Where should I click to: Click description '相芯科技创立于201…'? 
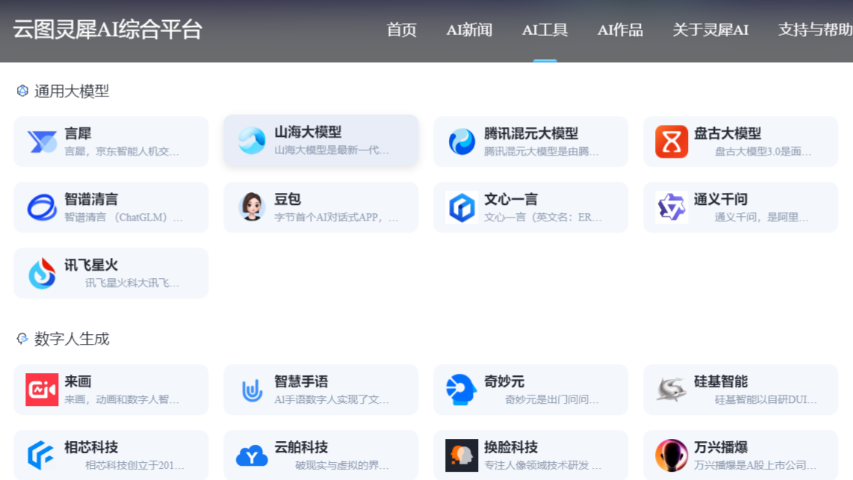pos(134,465)
